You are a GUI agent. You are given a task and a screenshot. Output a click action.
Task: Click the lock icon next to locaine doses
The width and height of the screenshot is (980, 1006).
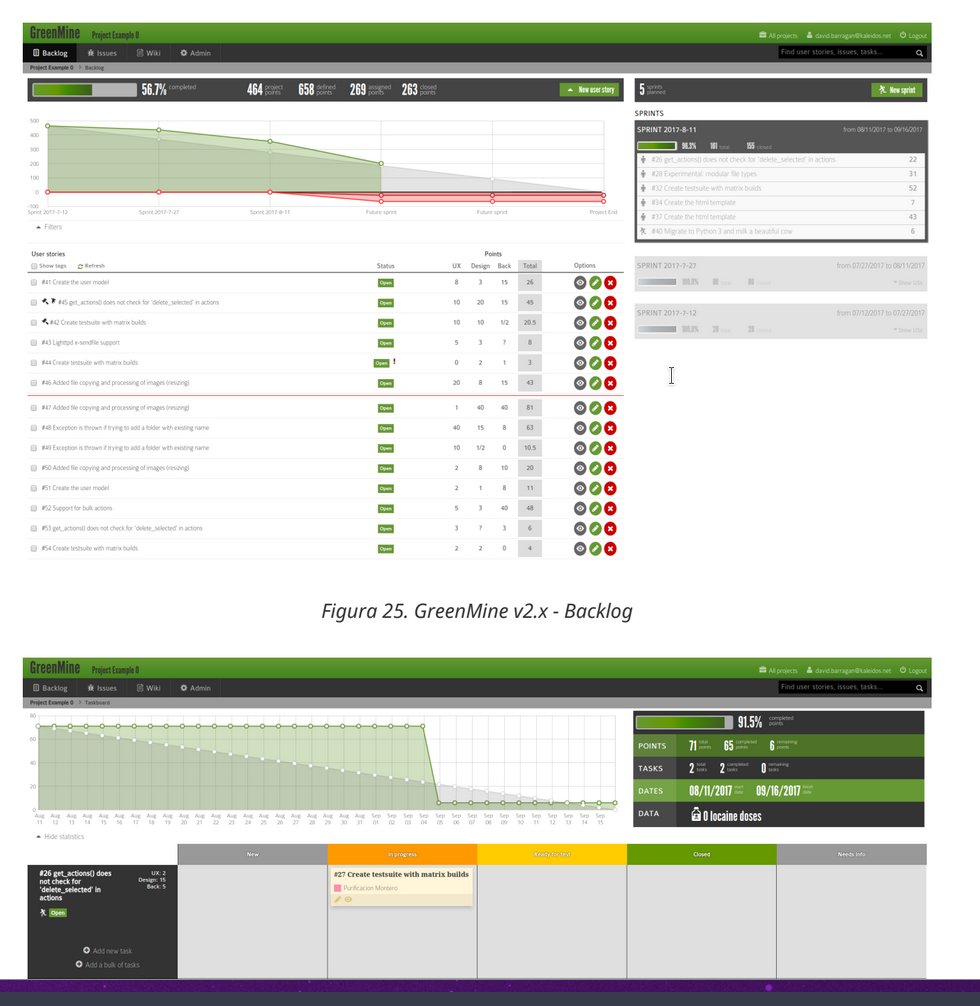pyautogui.click(x=696, y=815)
